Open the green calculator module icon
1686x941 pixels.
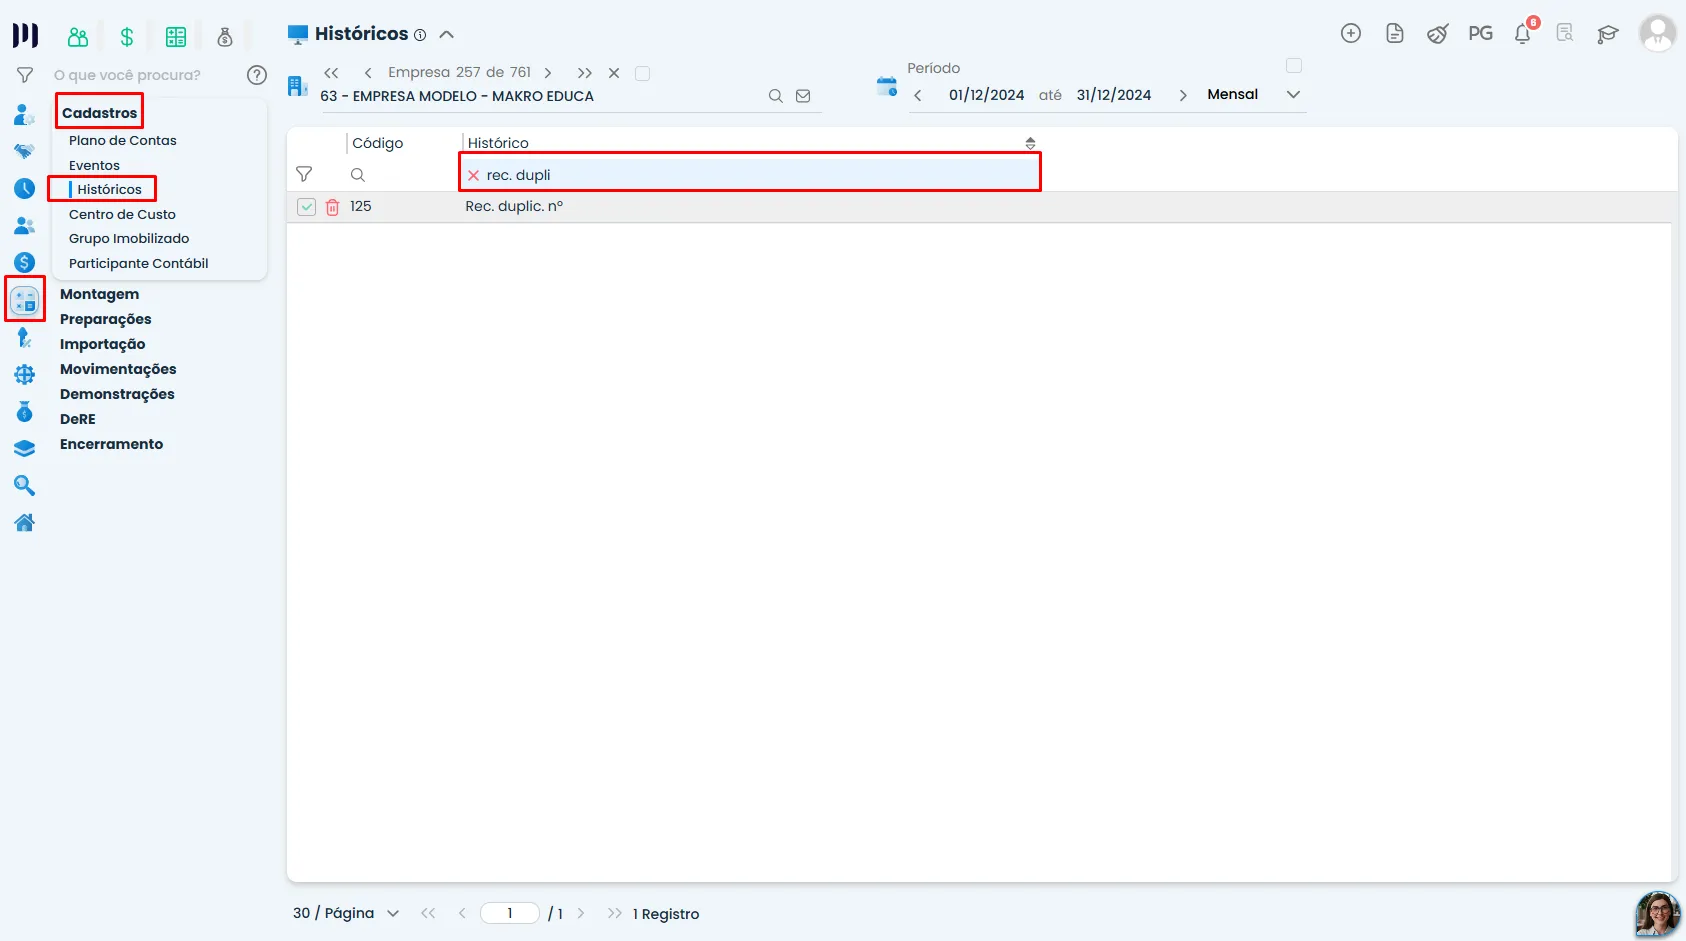click(x=176, y=37)
